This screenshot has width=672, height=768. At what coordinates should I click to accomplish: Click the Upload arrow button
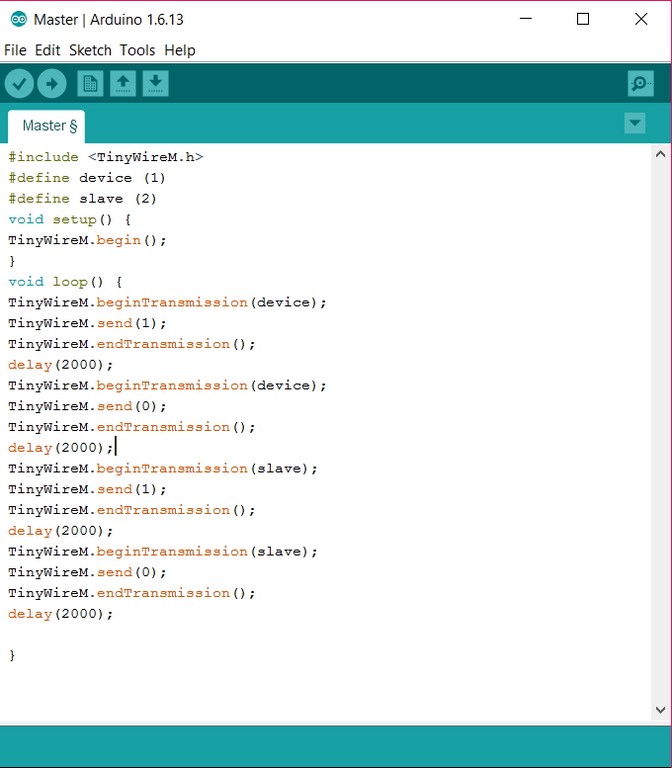(52, 84)
